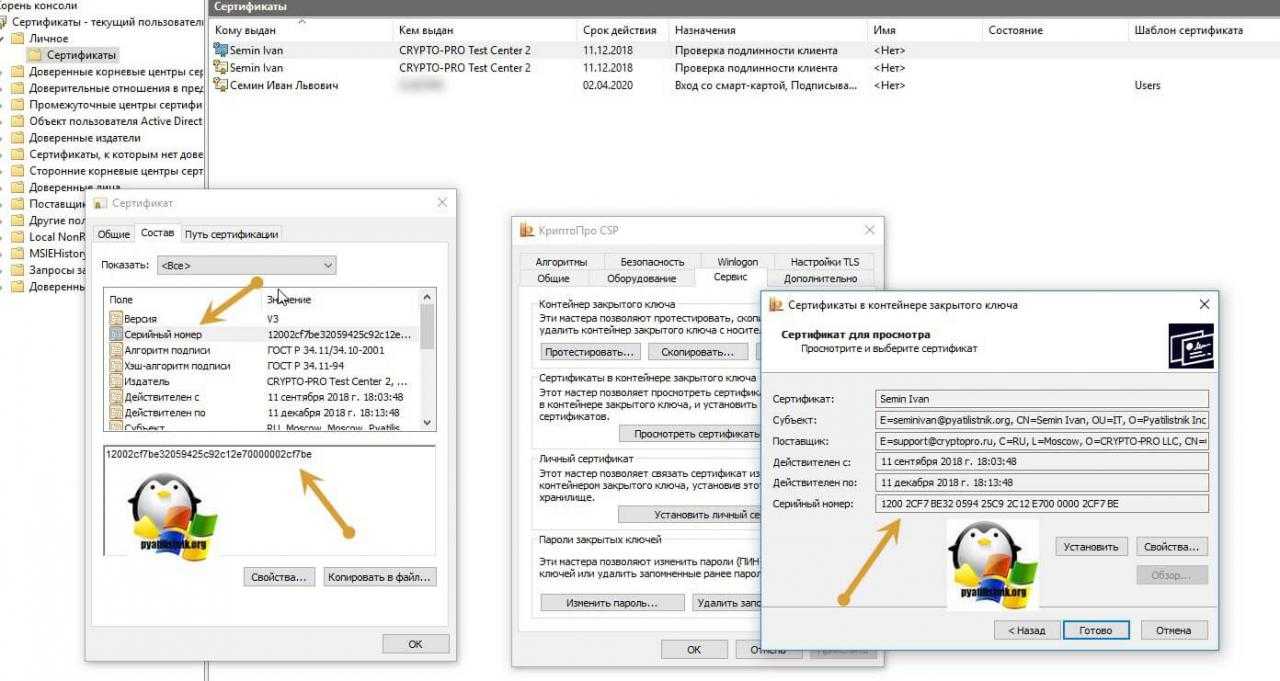Open the Показать dropdown with <Все>
Viewport: 1280px width, 681px height.
(x=247, y=265)
